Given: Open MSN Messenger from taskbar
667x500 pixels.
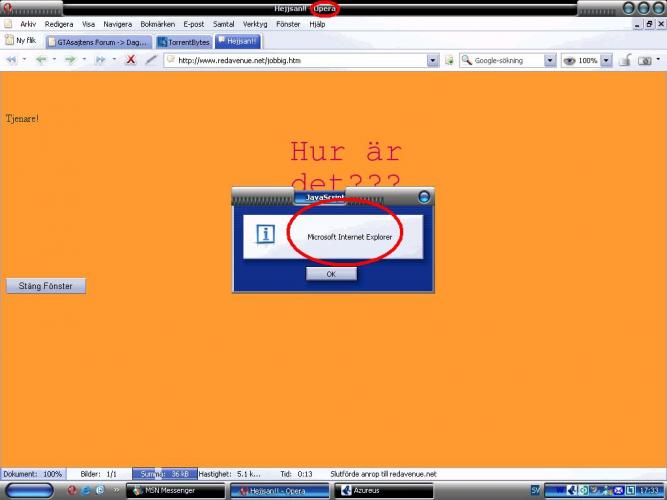Looking at the screenshot, I should (x=176, y=491).
